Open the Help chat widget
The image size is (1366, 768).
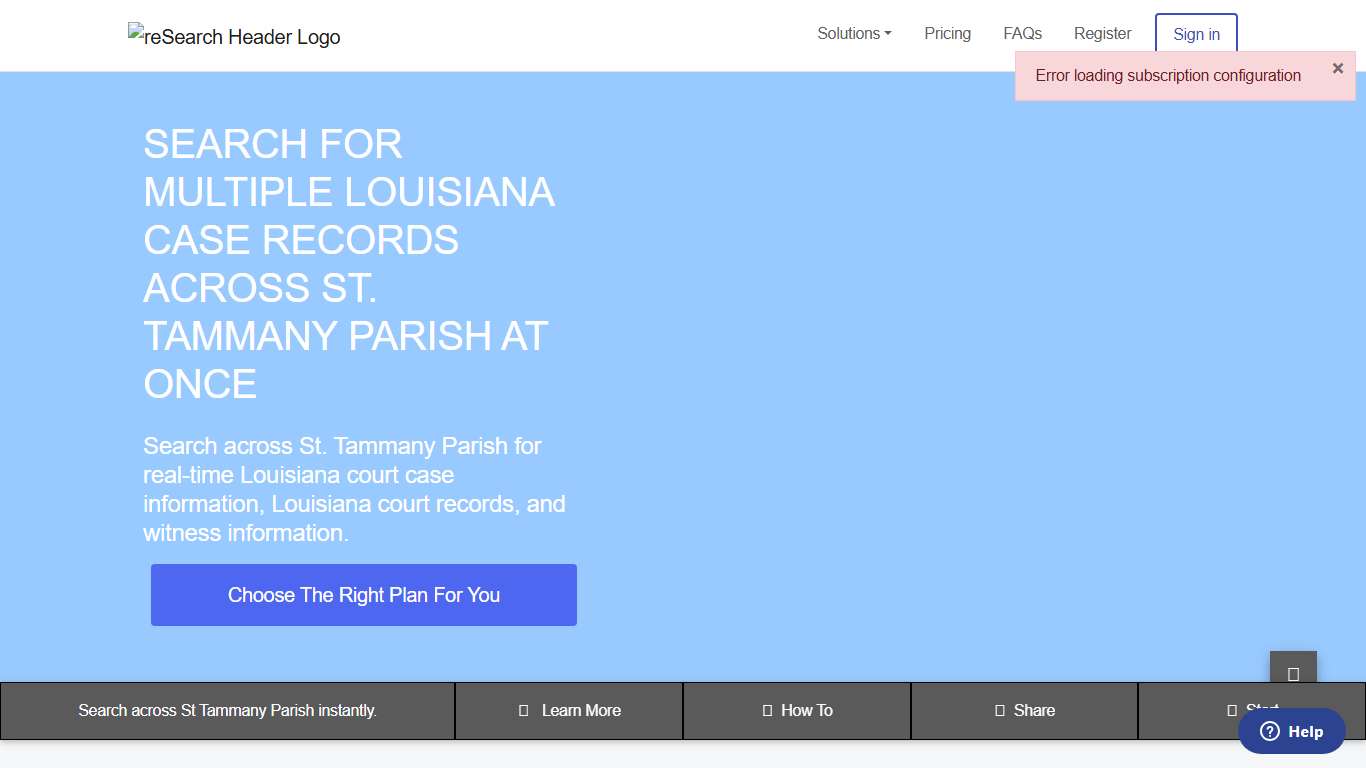[x=1291, y=731]
